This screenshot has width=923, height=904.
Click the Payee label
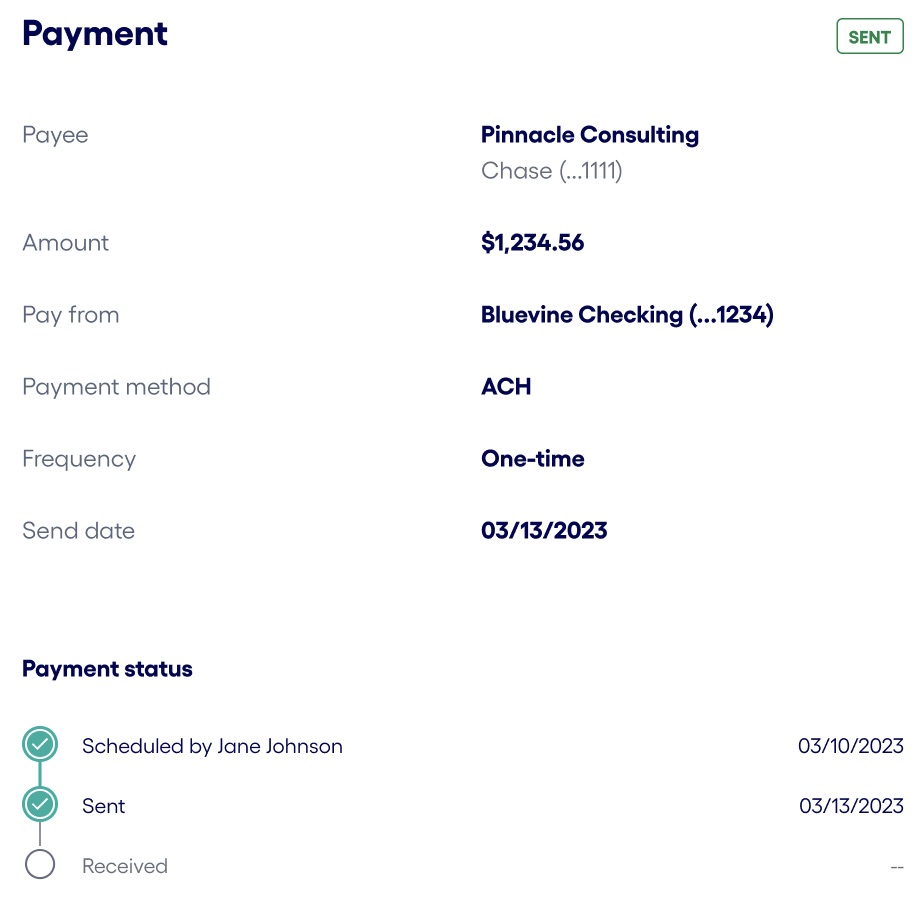55,135
